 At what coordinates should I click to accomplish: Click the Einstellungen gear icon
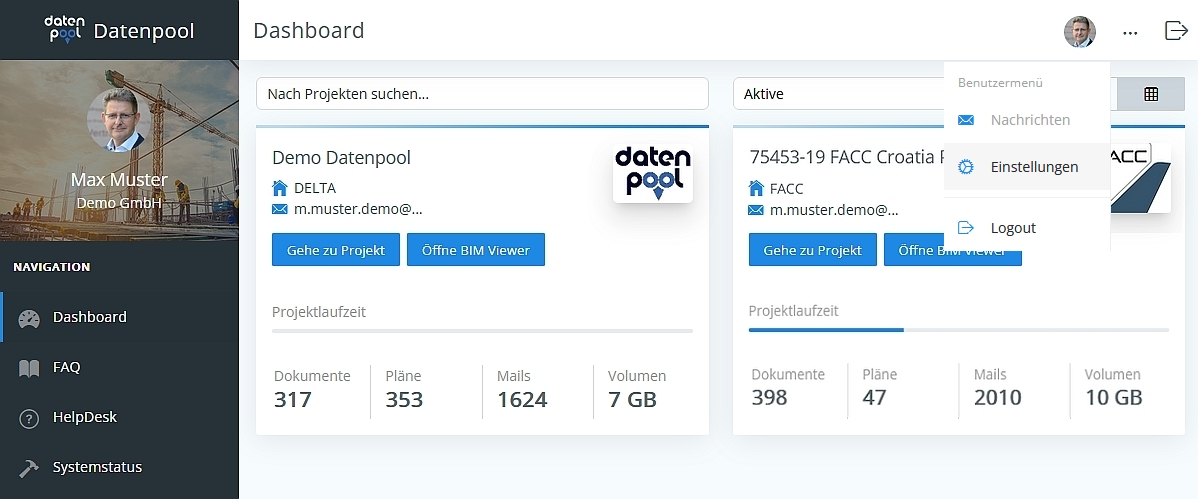click(965, 167)
